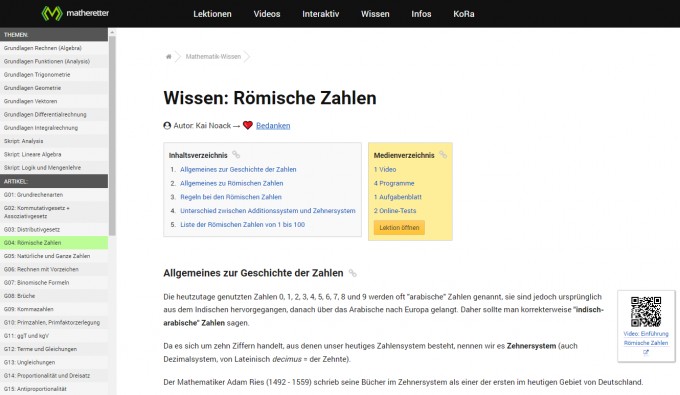Click the 1 Aufgabenblatt media link

(x=398, y=197)
